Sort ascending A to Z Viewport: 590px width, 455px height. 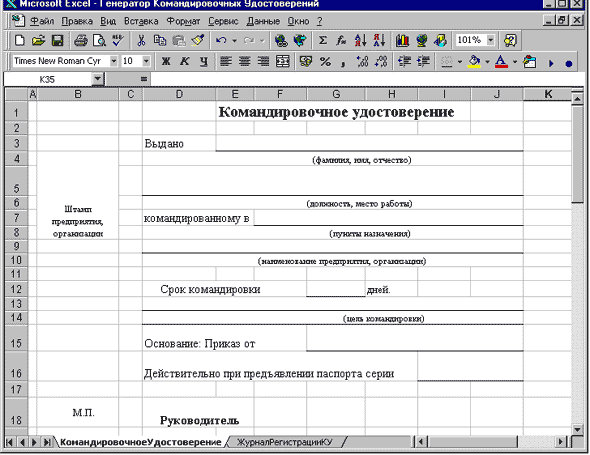tap(360, 40)
